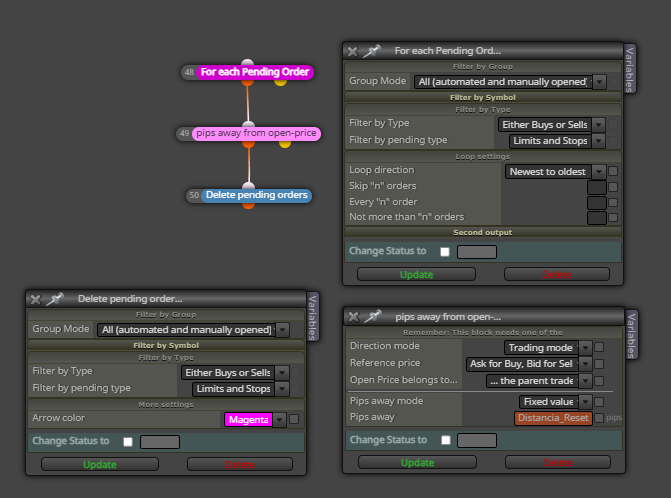This screenshot has width=671, height=498.
Task: Open Variables tab of Delete pending order panel
Action: point(313,317)
